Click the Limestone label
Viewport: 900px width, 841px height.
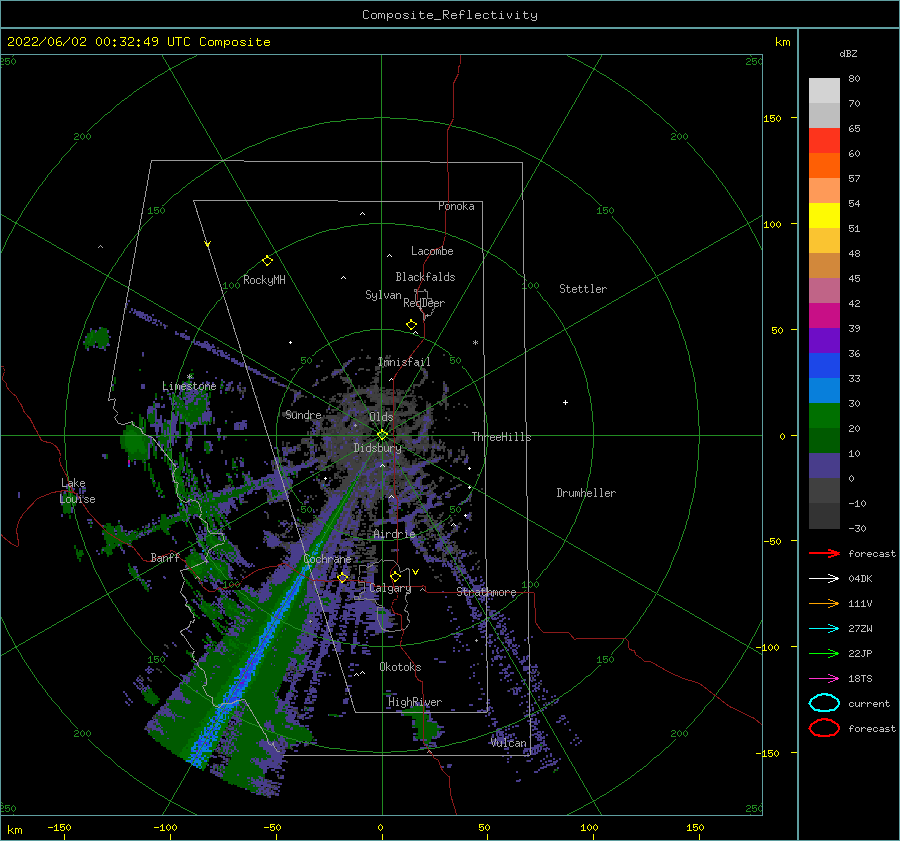tap(189, 386)
